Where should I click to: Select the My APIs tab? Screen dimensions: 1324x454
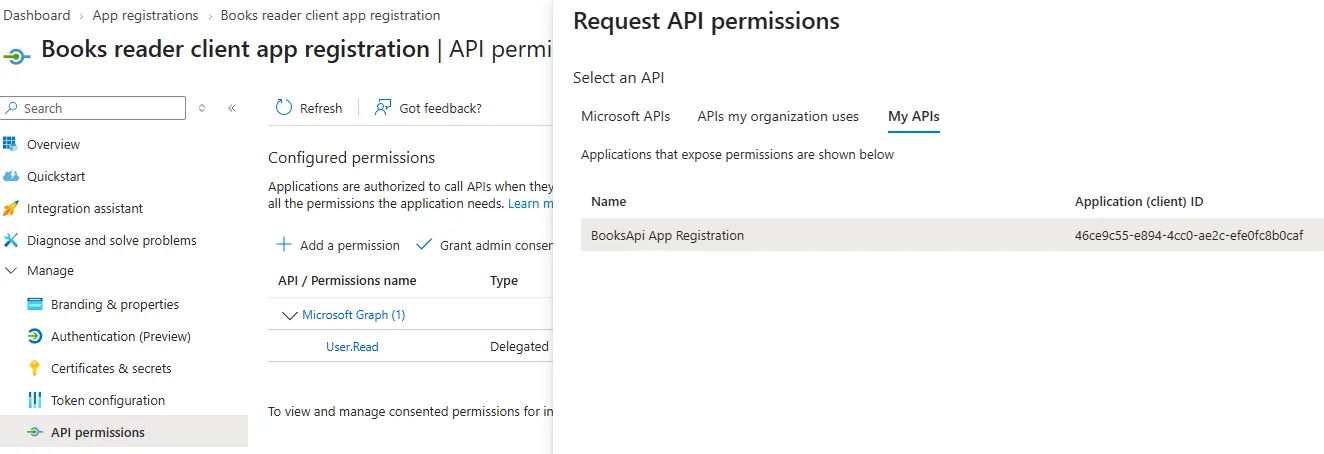[914, 116]
